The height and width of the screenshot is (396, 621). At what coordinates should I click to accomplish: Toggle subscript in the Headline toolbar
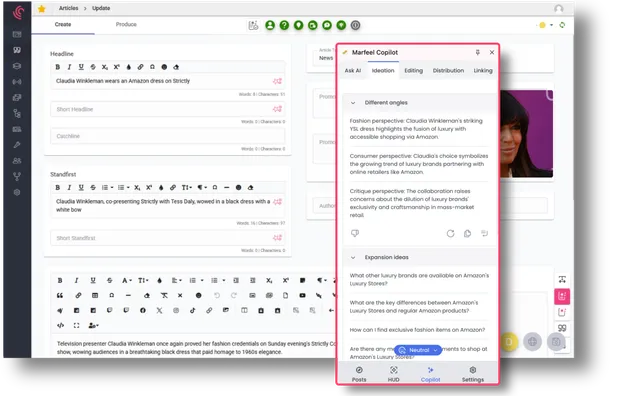(105, 67)
